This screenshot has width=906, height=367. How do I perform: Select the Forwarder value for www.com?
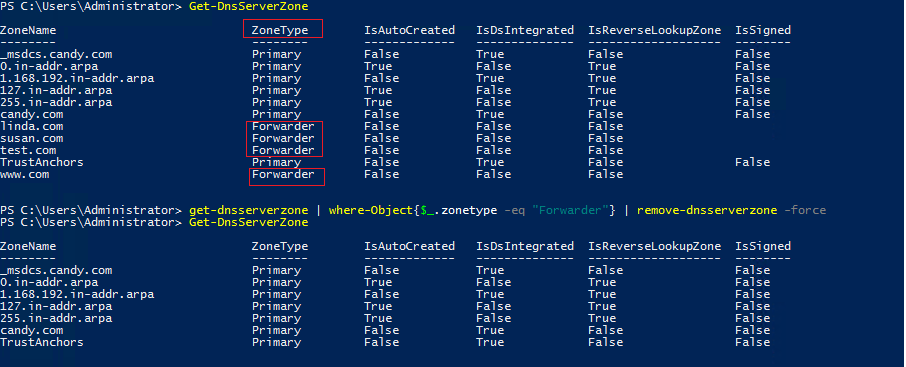pos(283,174)
